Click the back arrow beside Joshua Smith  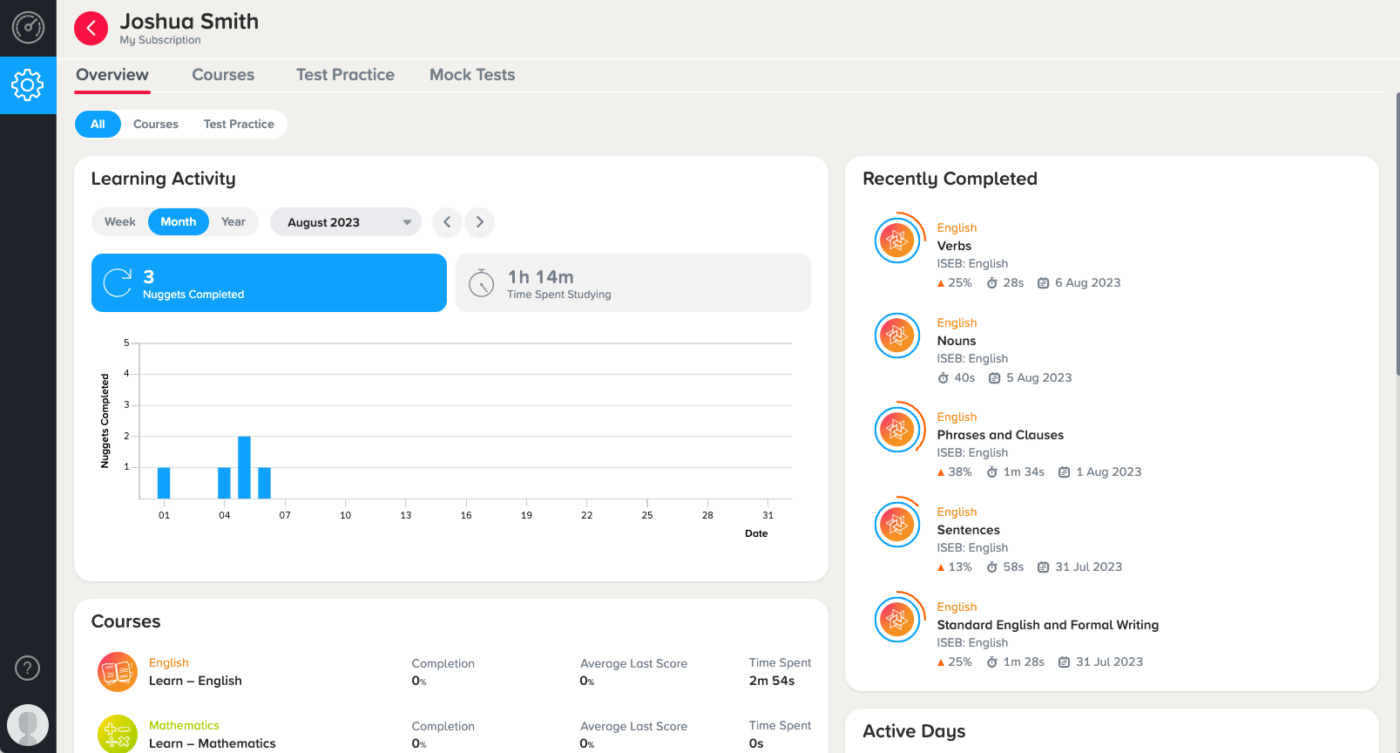(90, 27)
